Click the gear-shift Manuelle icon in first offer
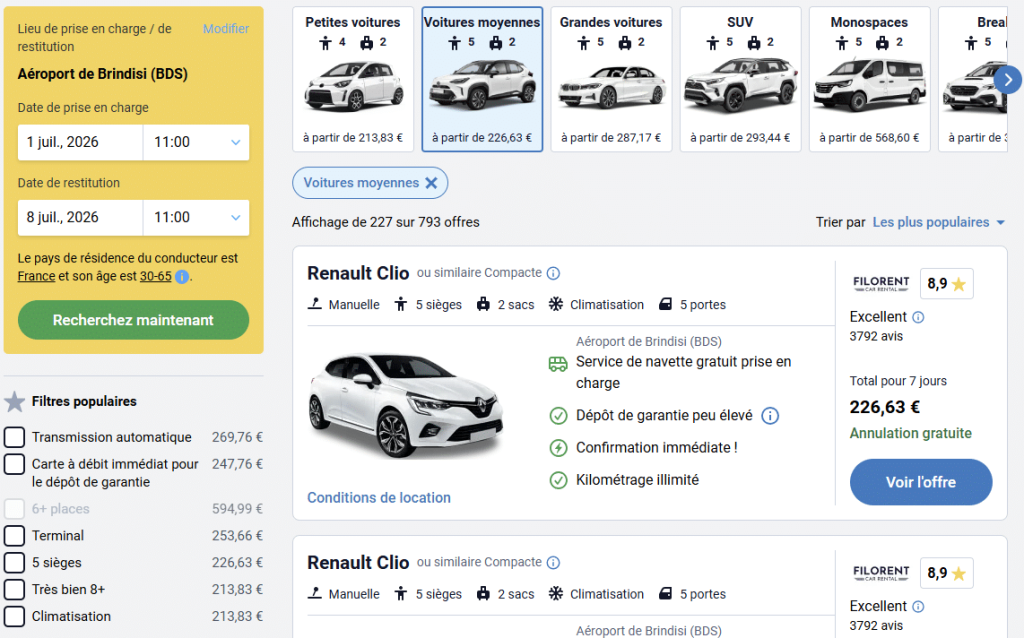Image resolution: width=1024 pixels, height=638 pixels. (x=315, y=304)
